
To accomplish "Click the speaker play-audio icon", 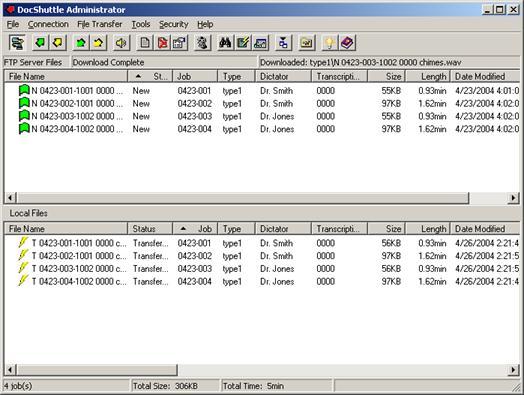I will coord(121,43).
